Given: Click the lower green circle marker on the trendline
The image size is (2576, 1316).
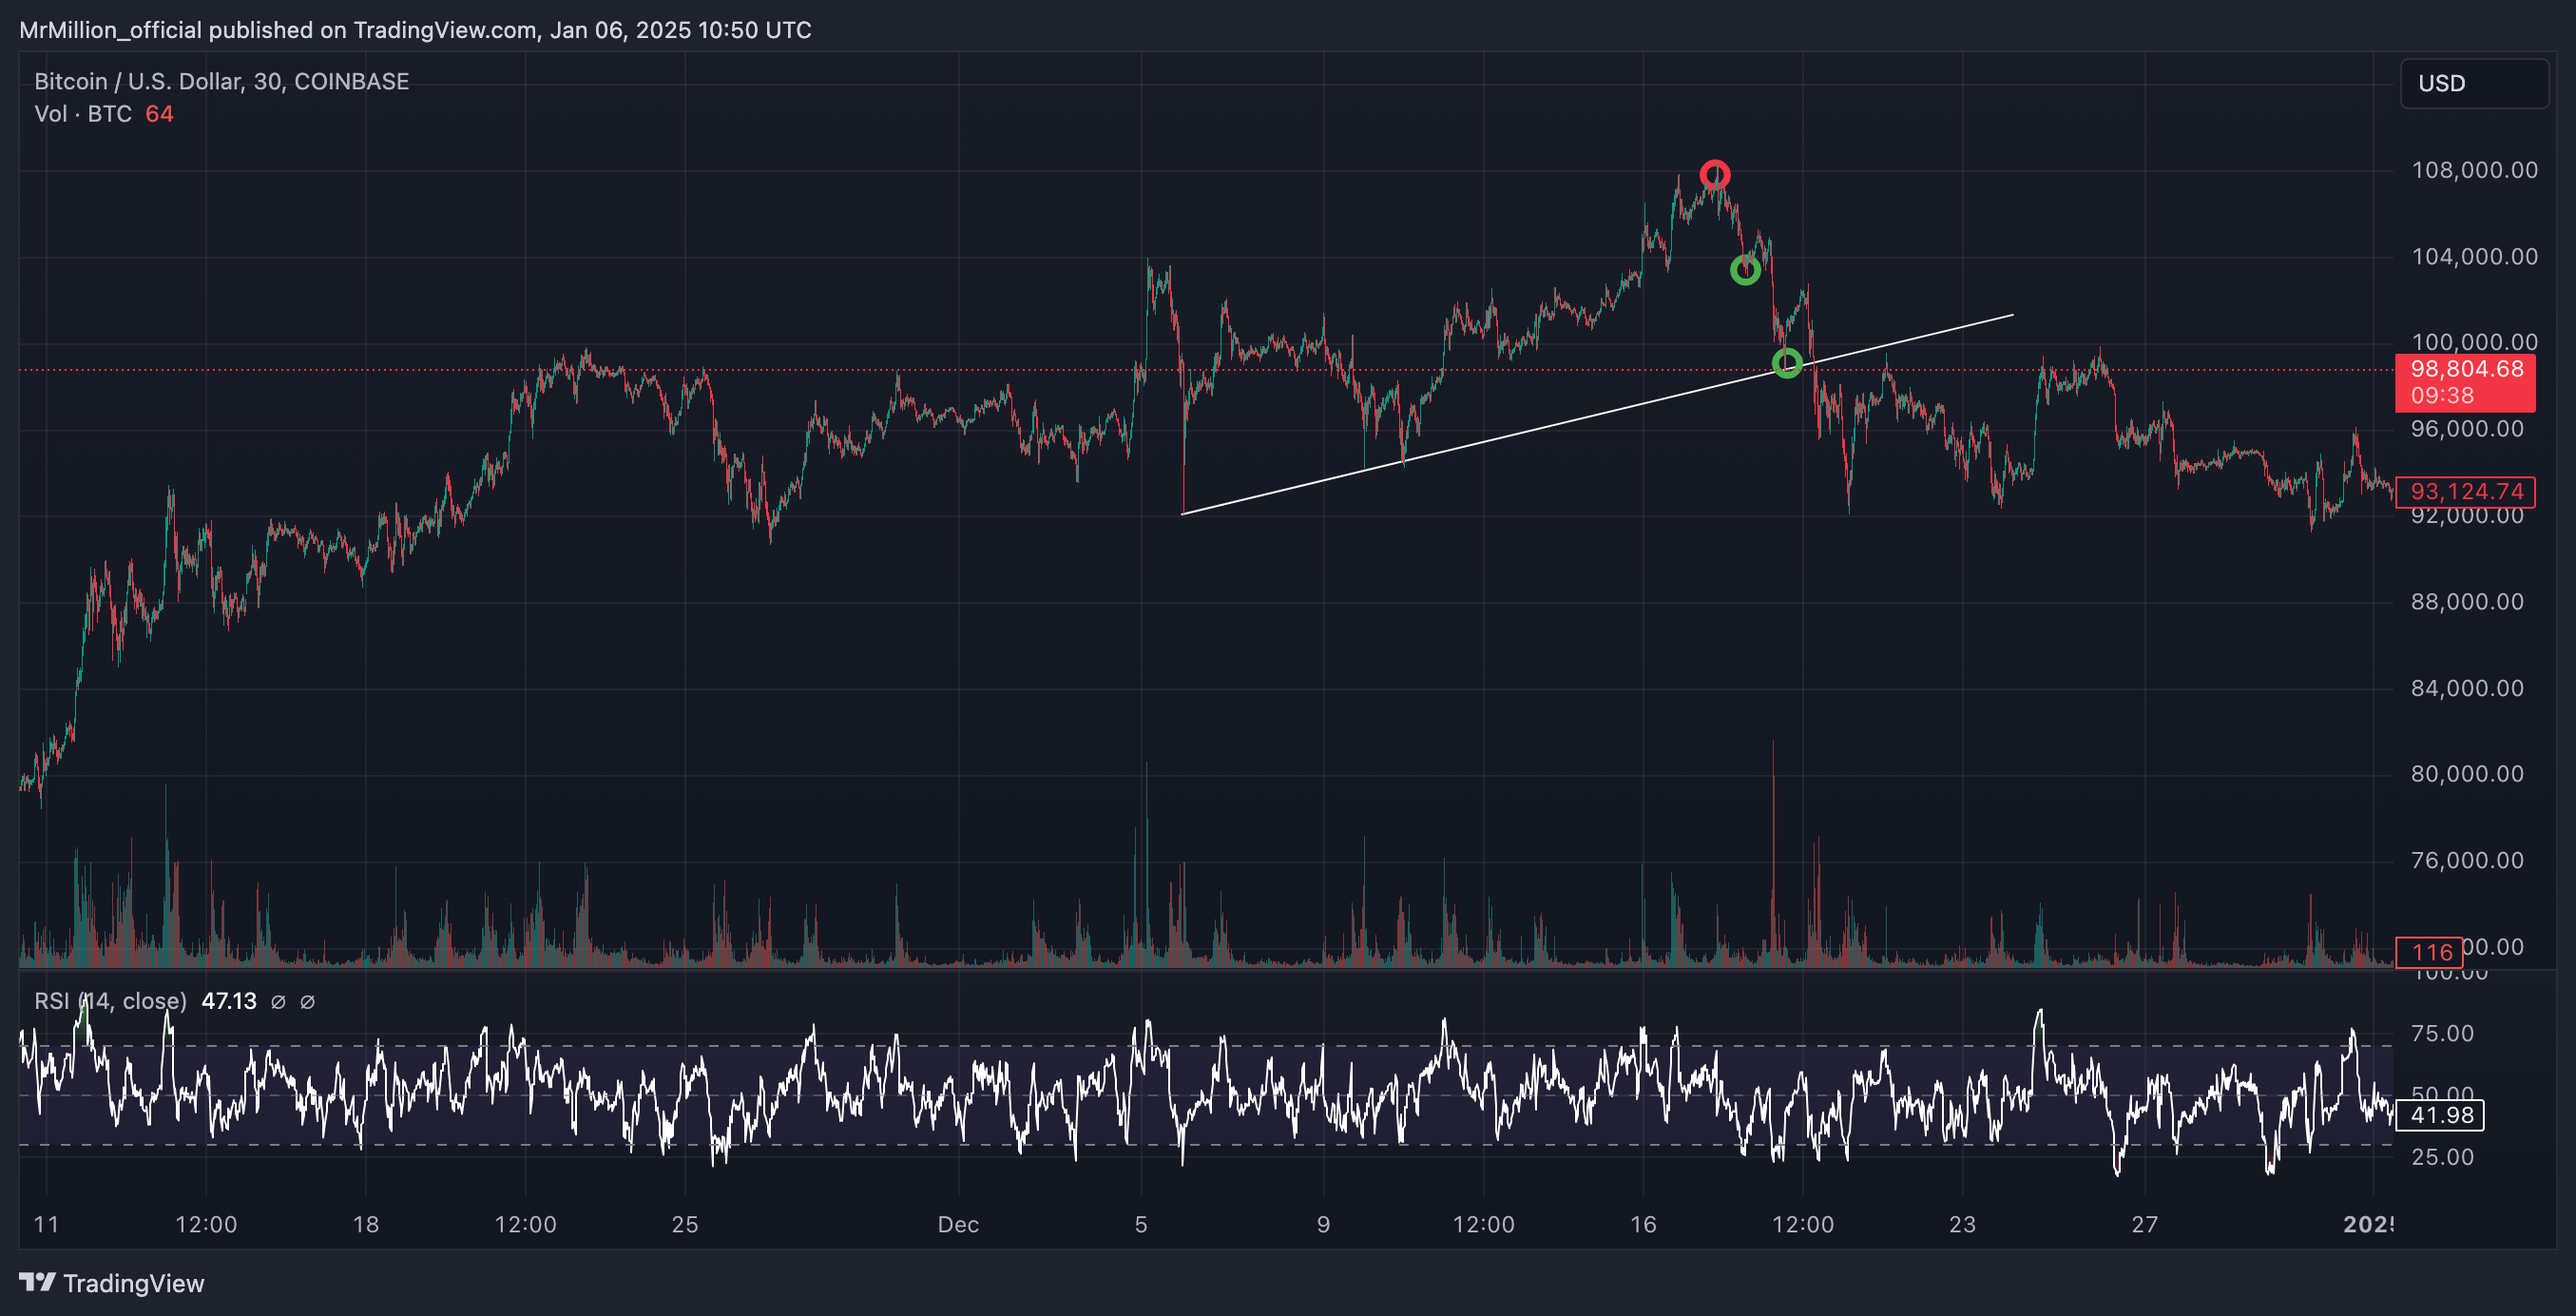Looking at the screenshot, I should [1787, 363].
